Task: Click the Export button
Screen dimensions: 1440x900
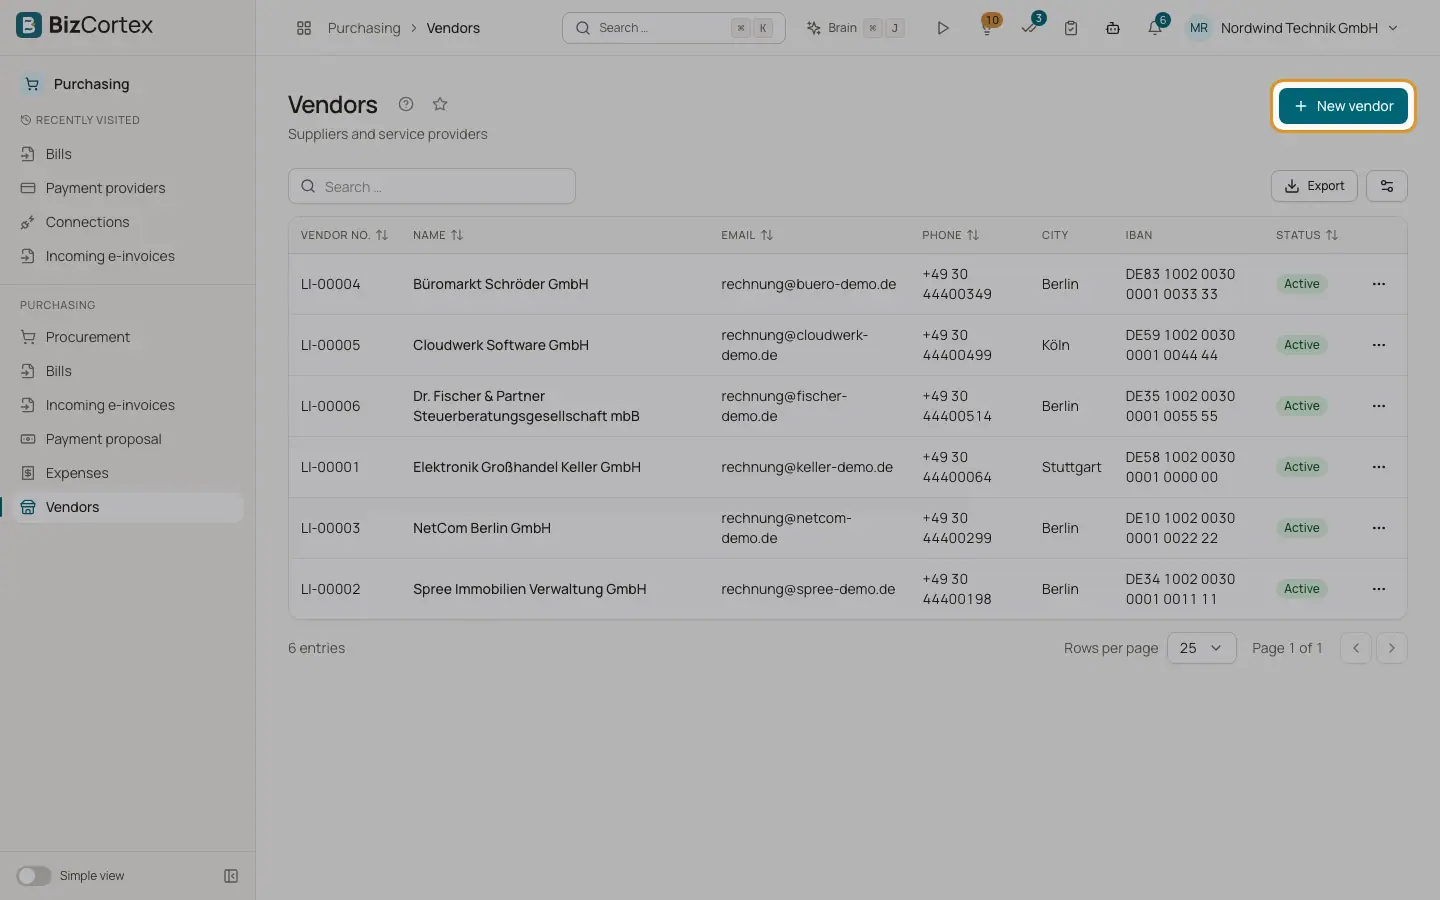Action: [x=1314, y=186]
